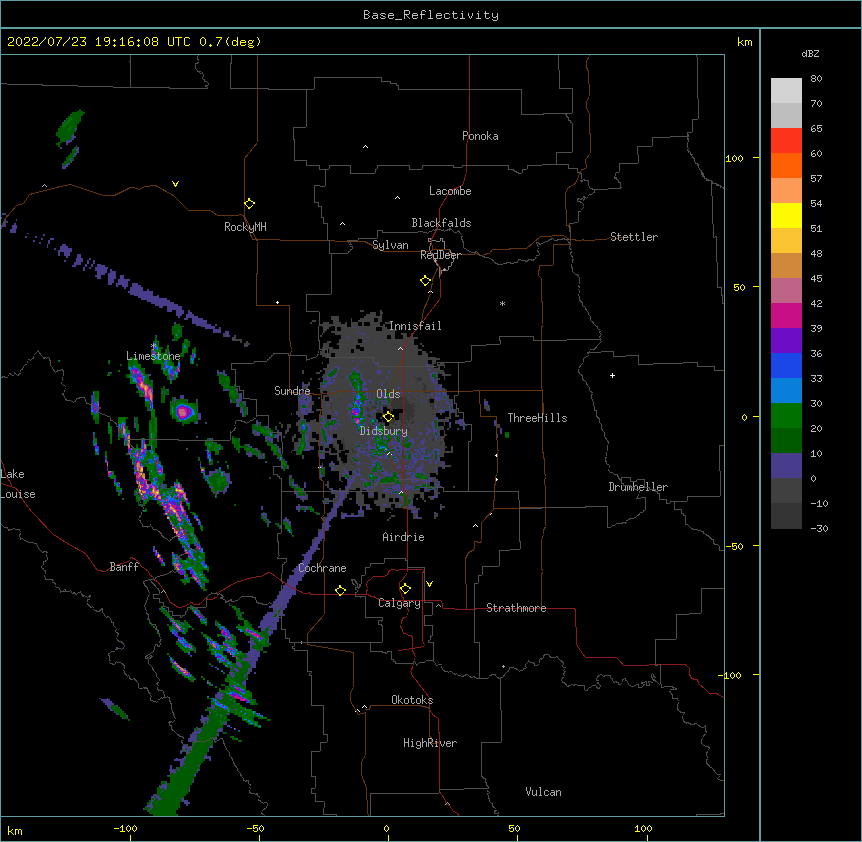Click the yellow station marker above RockyMH

(249, 204)
